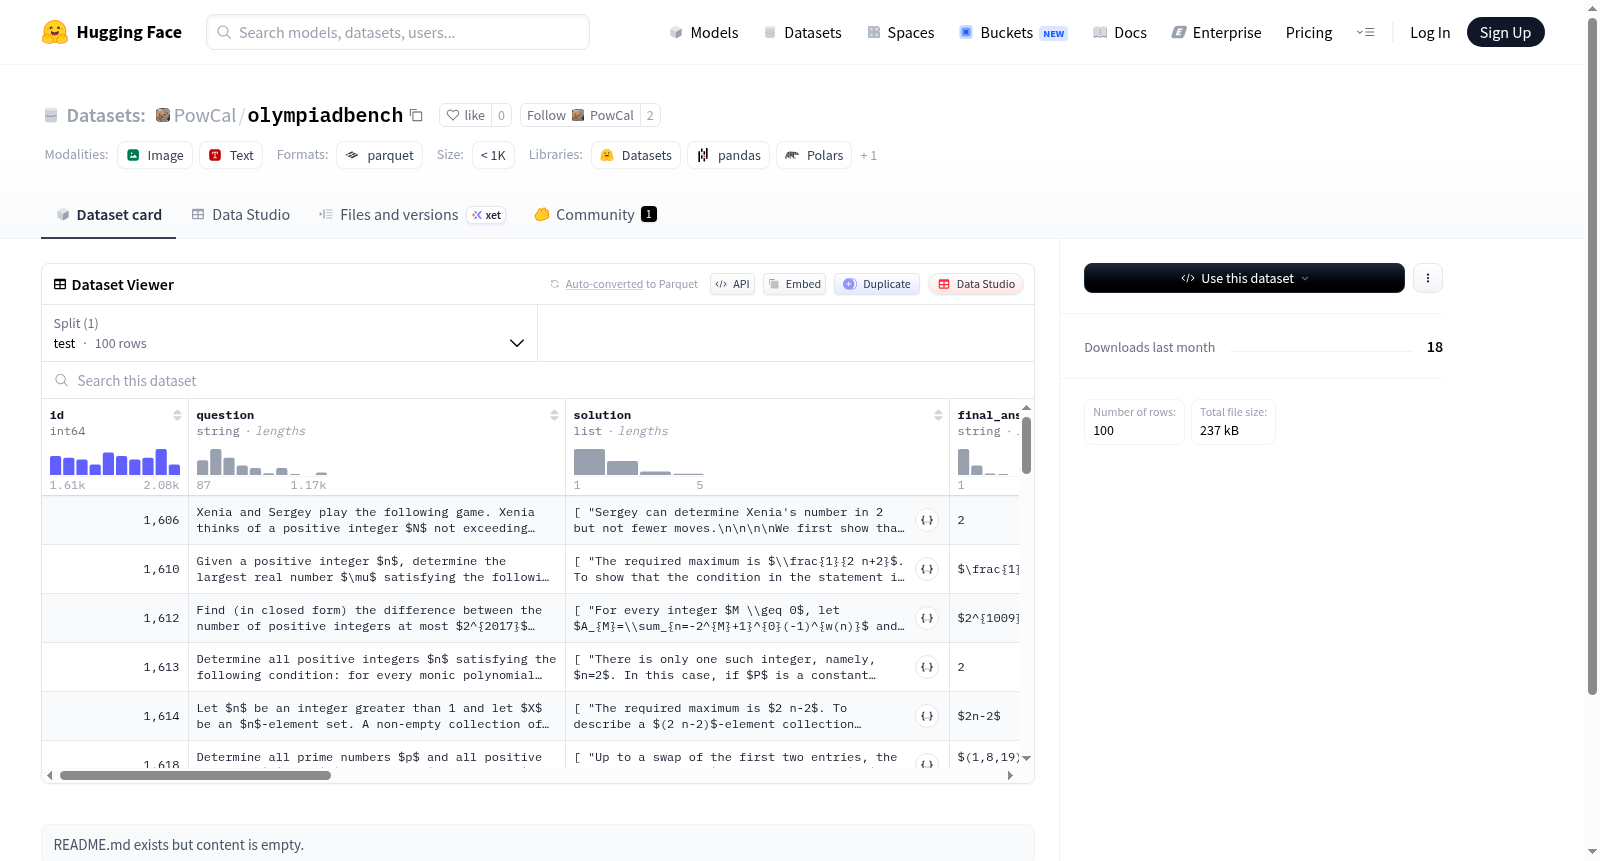Expand JSON for the row 1,614 solution
Viewport: 1600px width, 861px height.
pyautogui.click(x=927, y=716)
